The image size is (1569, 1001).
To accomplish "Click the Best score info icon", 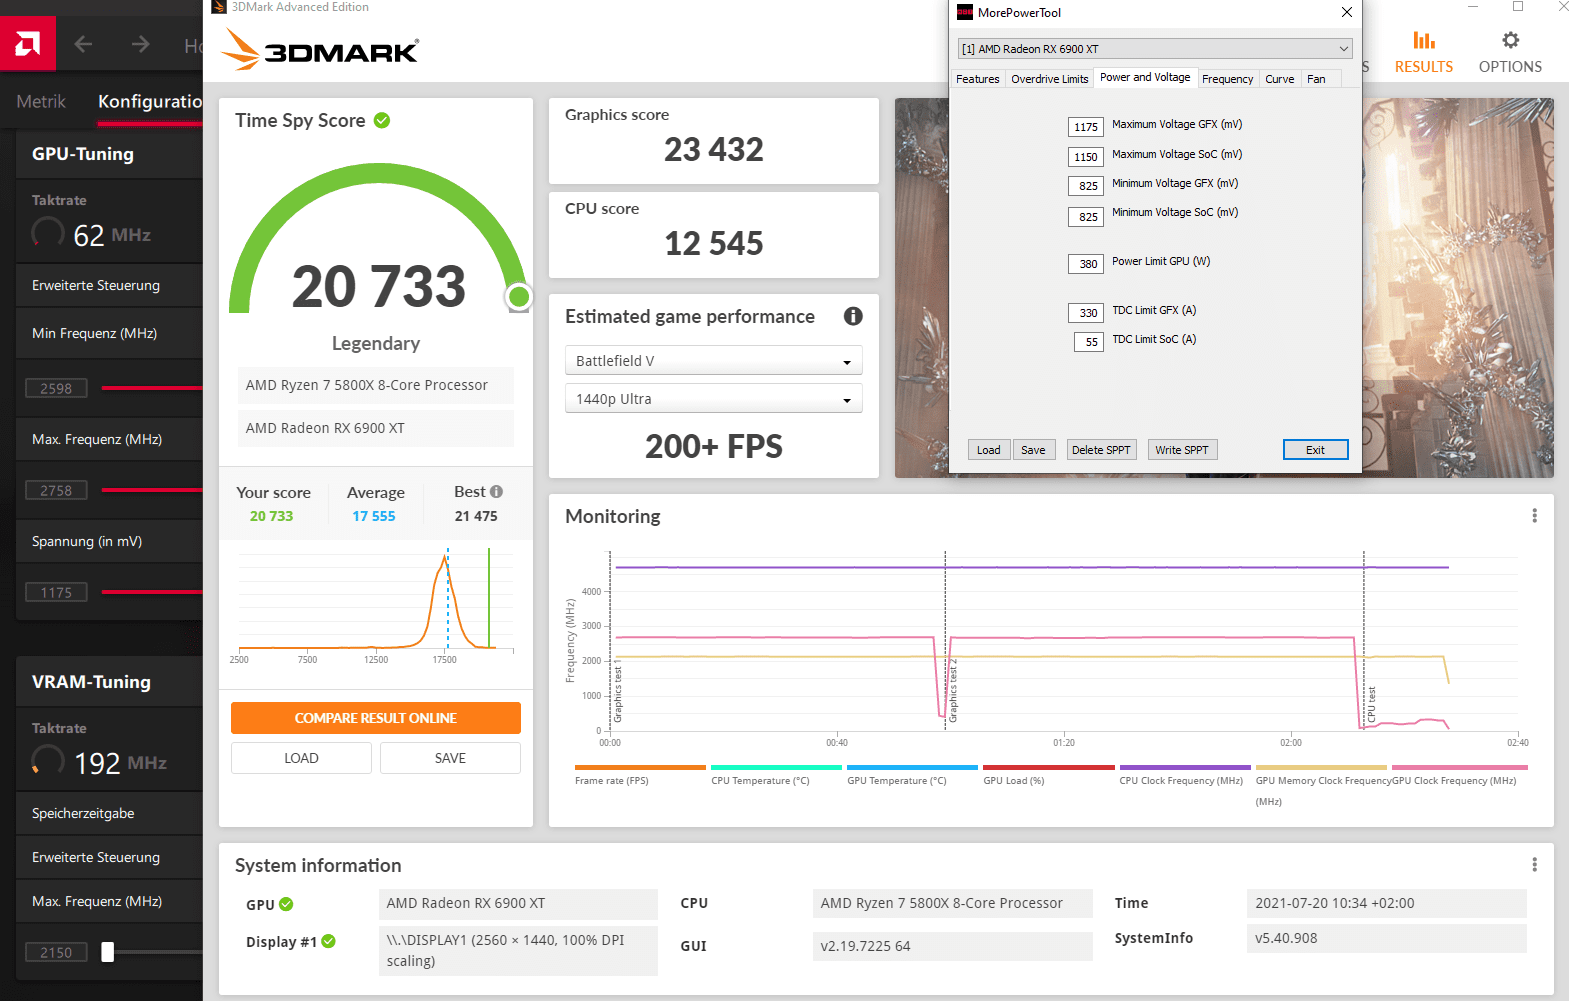I will coord(497,492).
